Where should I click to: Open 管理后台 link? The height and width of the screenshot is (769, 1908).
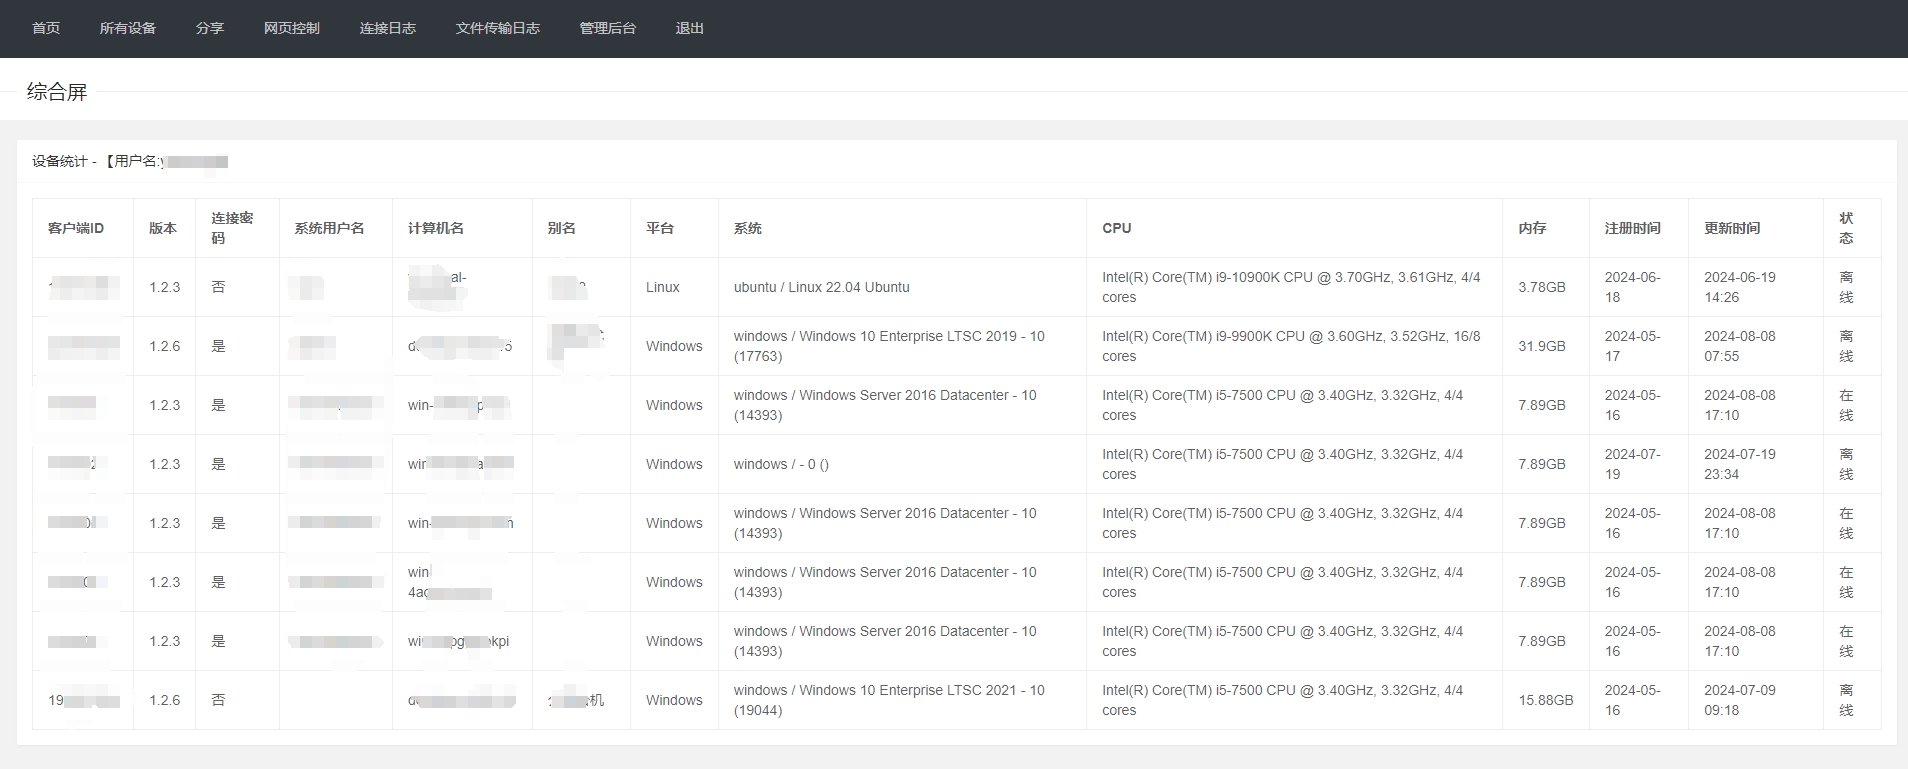(x=607, y=28)
